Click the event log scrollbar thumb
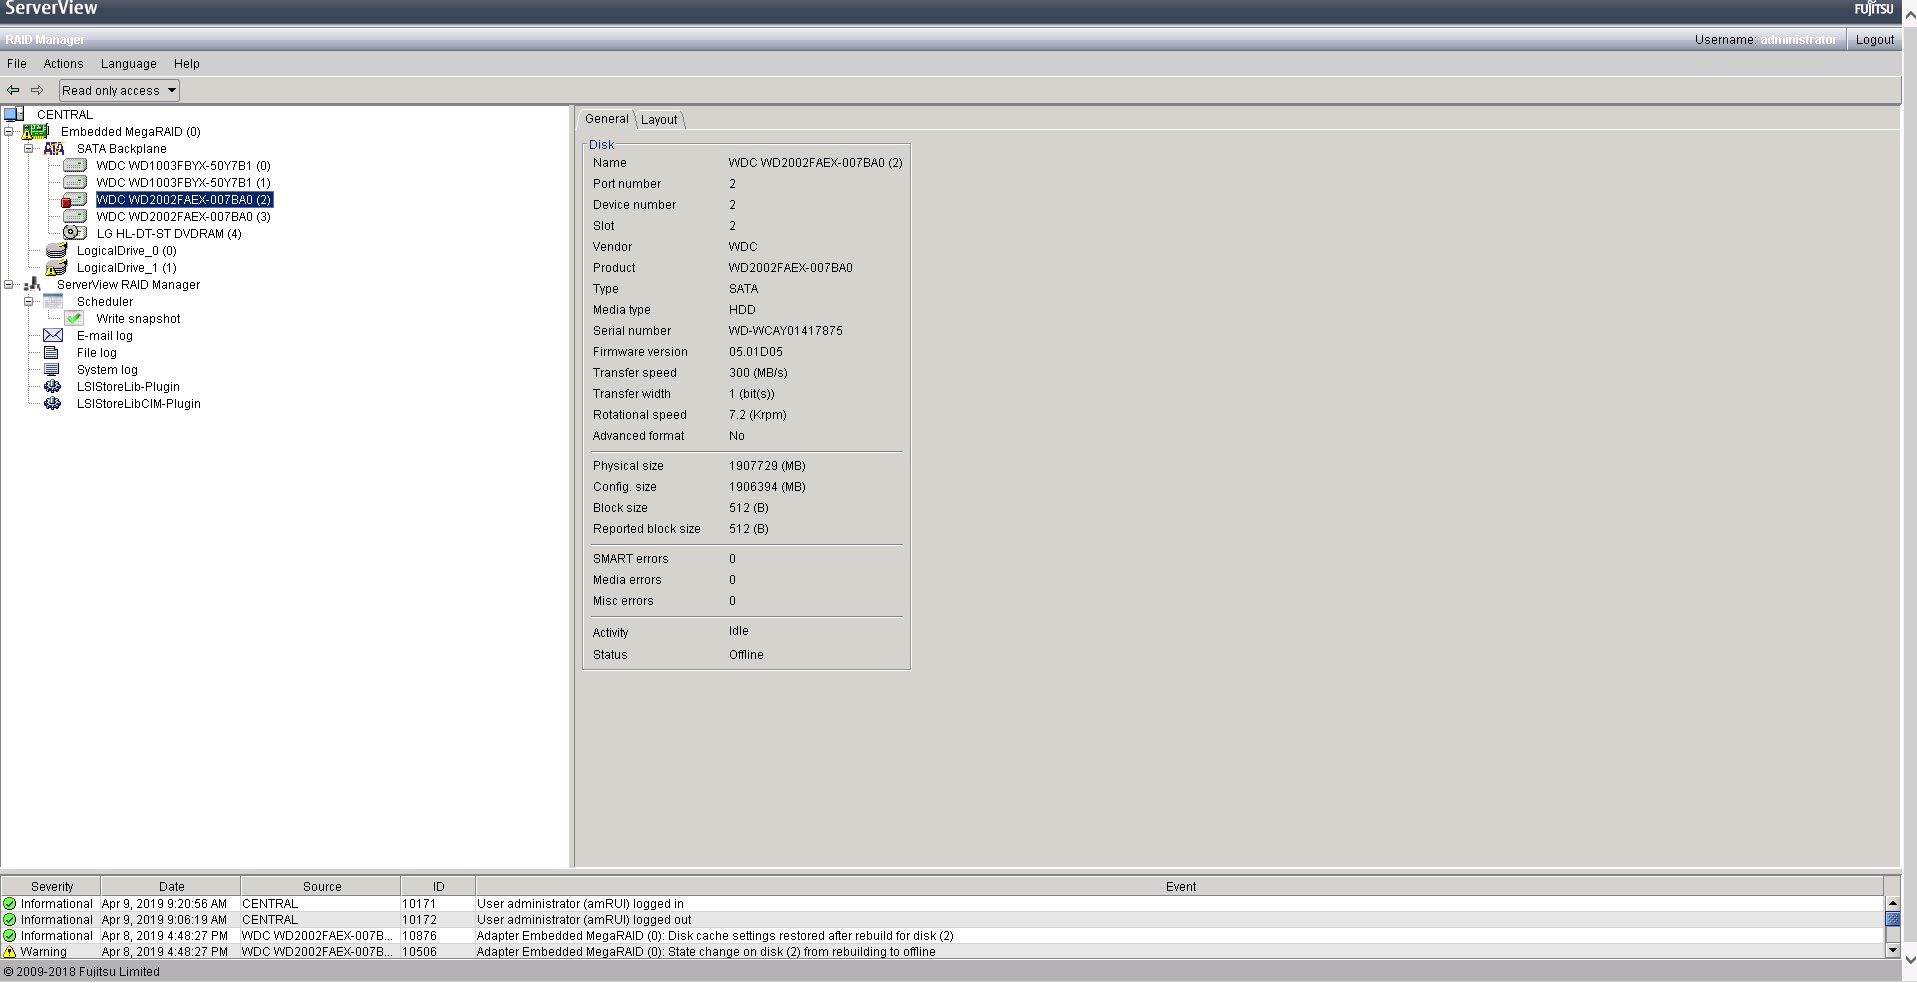Screen dimensions: 1917x983 click(1892, 918)
